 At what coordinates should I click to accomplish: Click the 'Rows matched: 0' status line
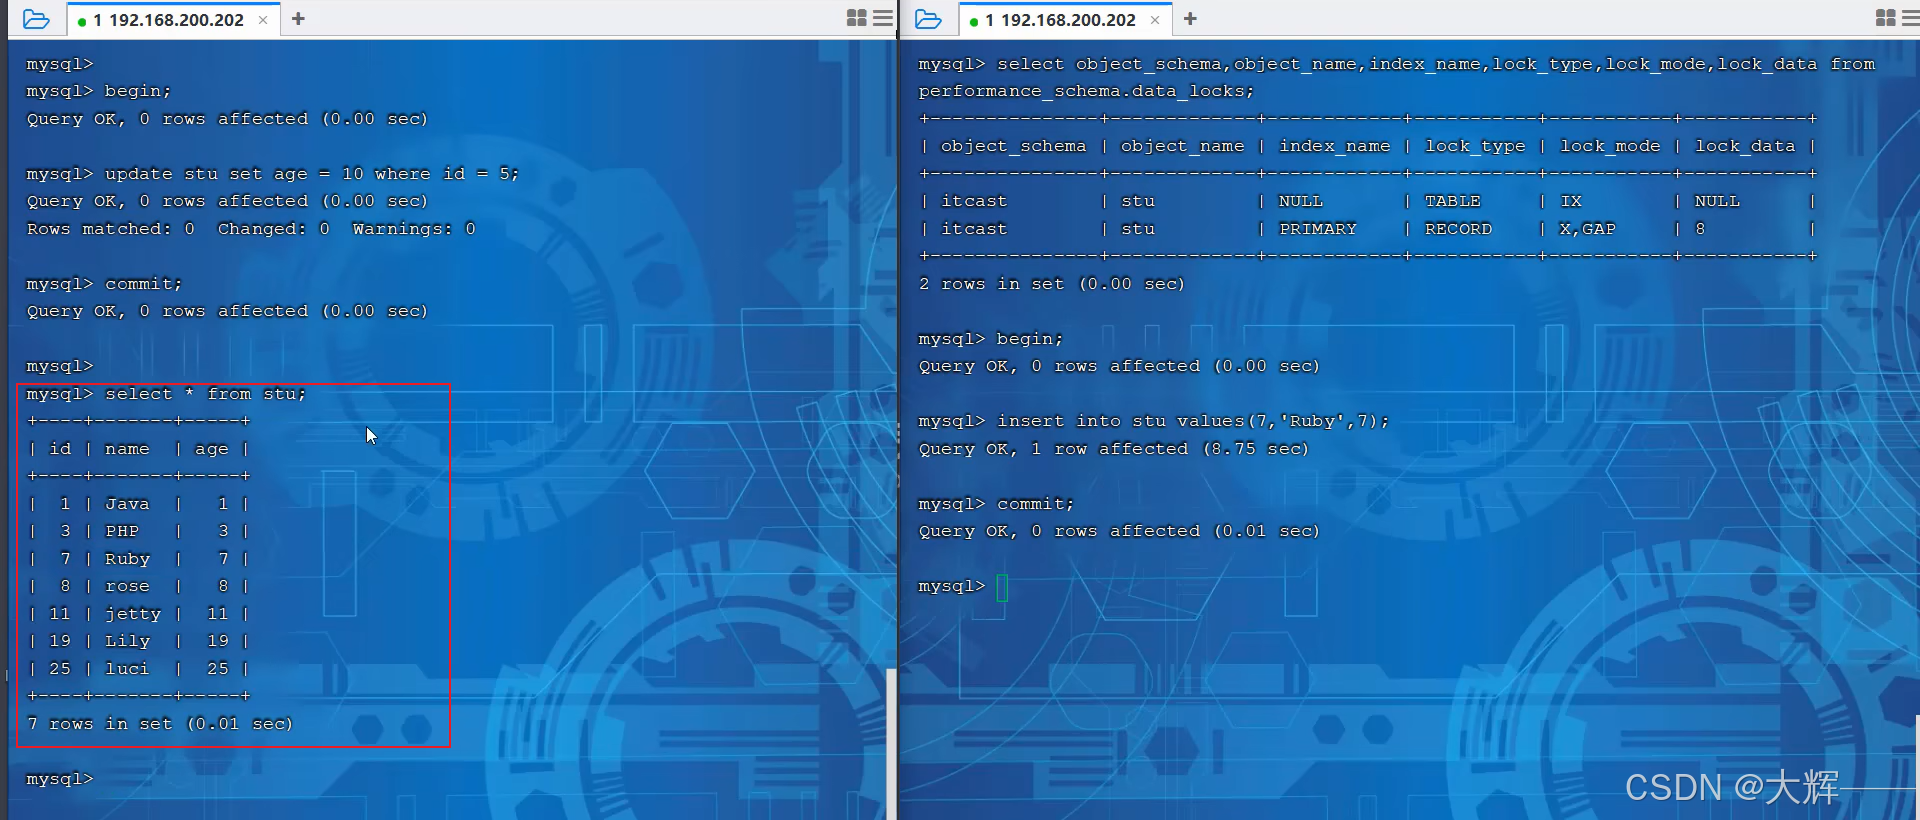point(251,229)
